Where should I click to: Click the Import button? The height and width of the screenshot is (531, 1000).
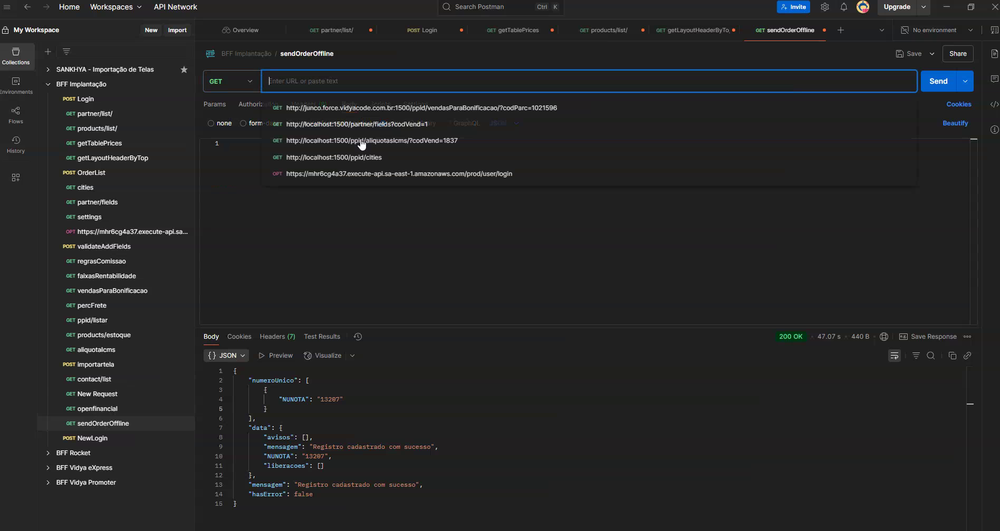[177, 30]
